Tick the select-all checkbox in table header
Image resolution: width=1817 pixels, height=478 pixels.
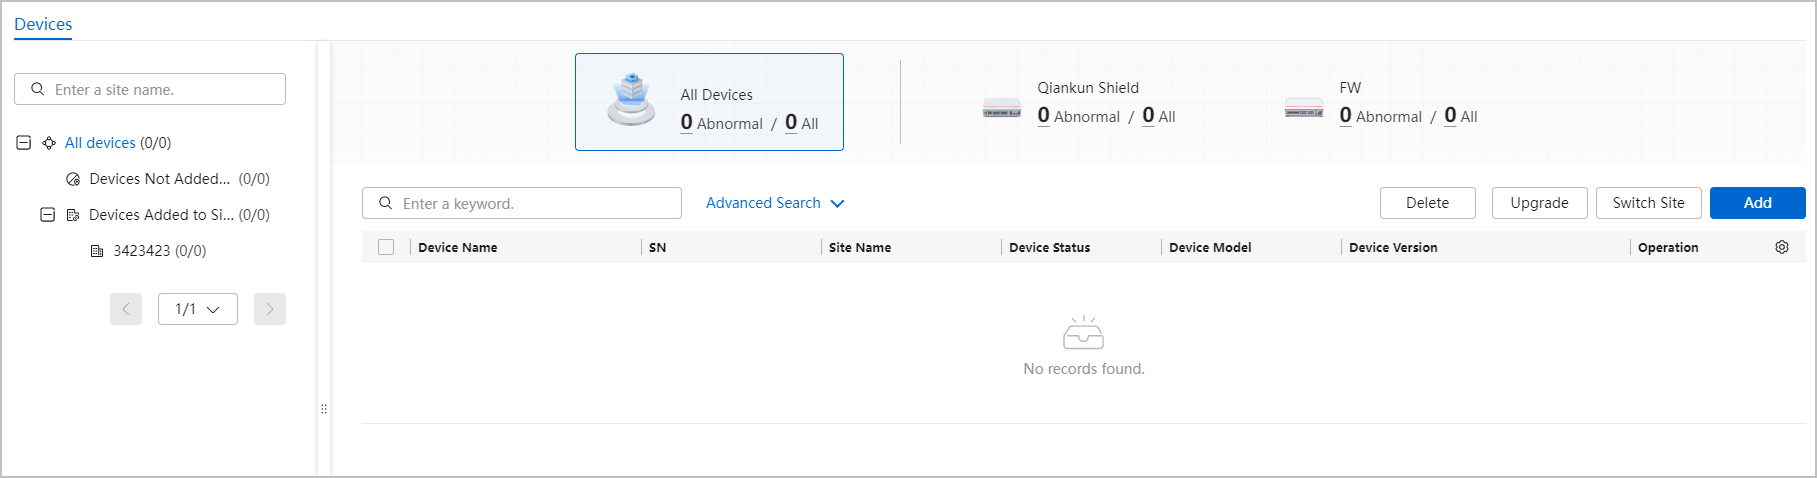tap(386, 247)
